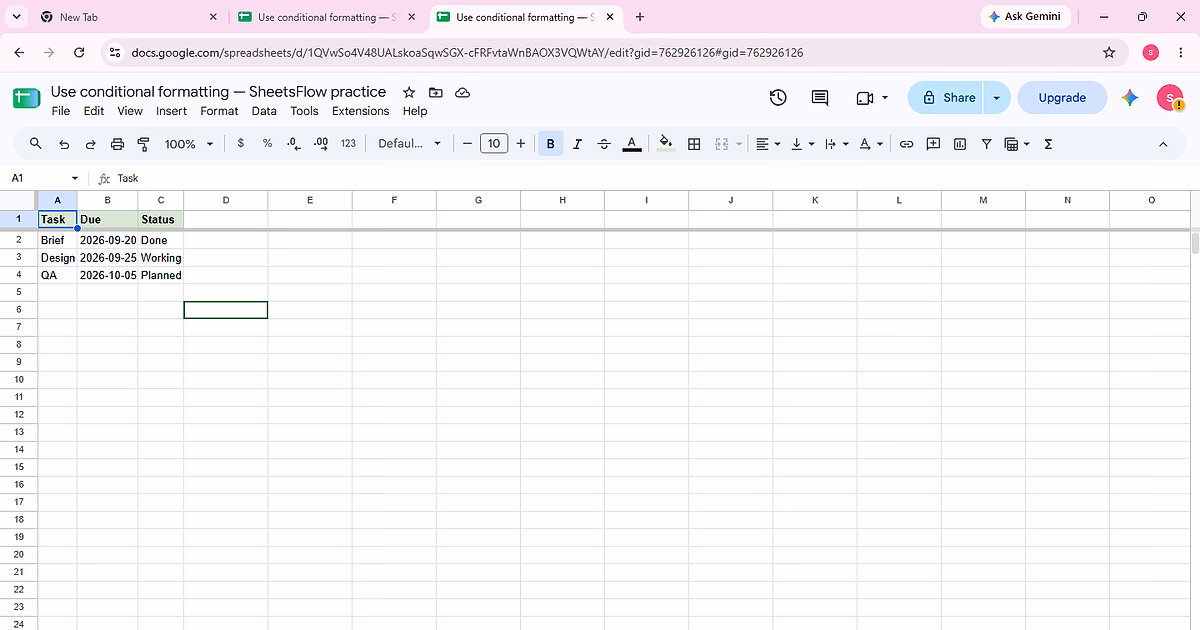
Task: Click the Share button
Action: (x=946, y=97)
